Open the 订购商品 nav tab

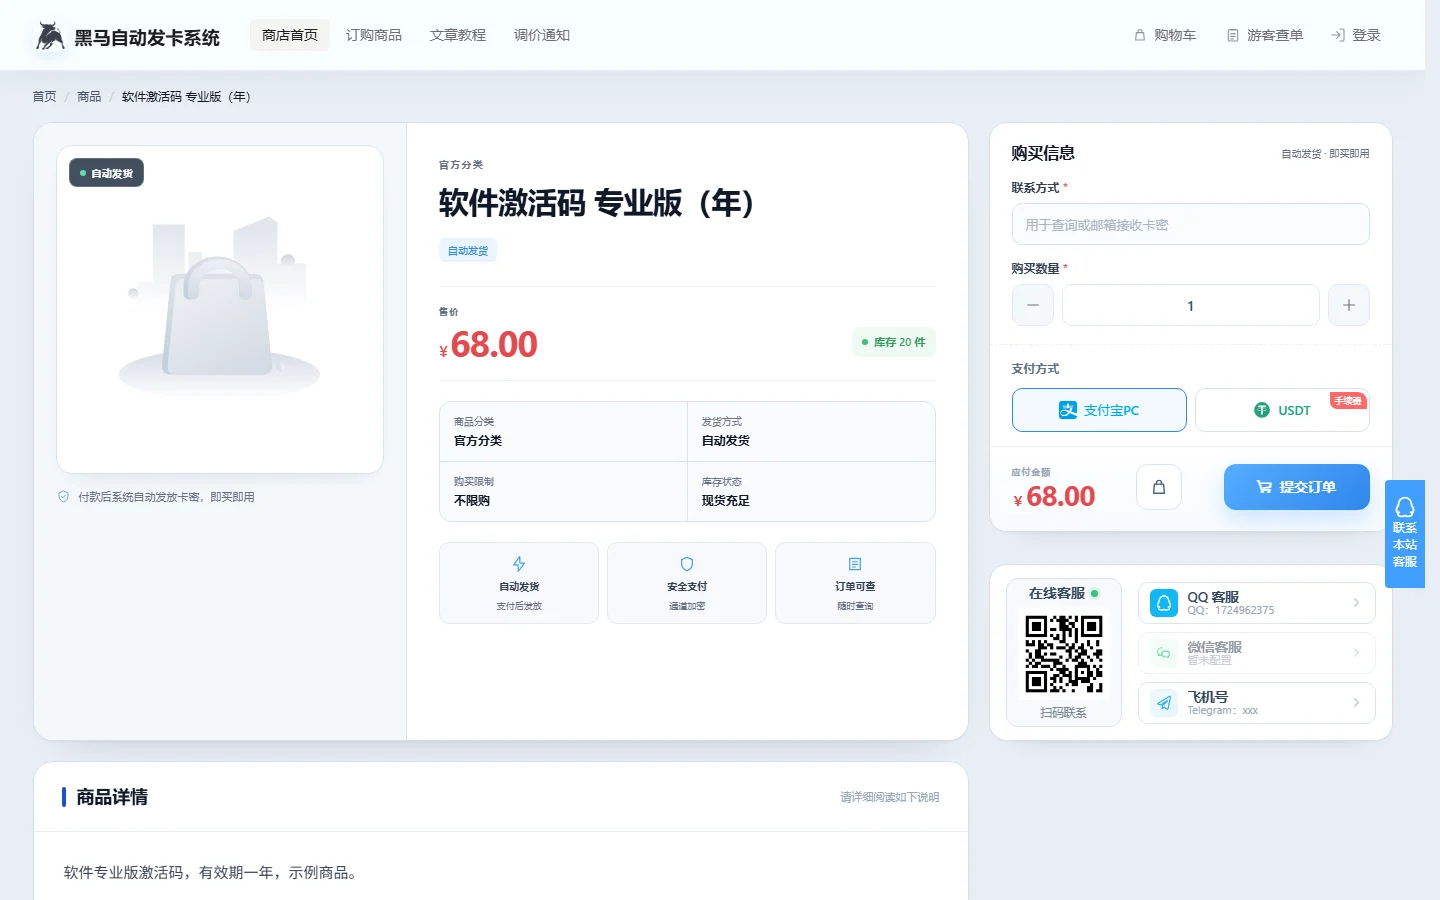click(x=374, y=35)
